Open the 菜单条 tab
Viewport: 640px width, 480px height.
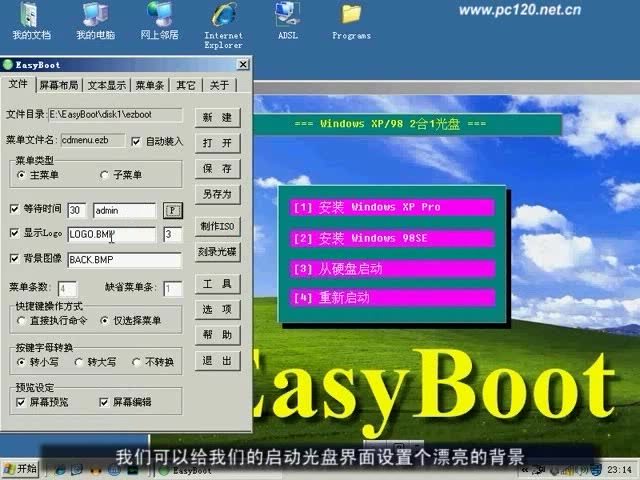(x=150, y=85)
